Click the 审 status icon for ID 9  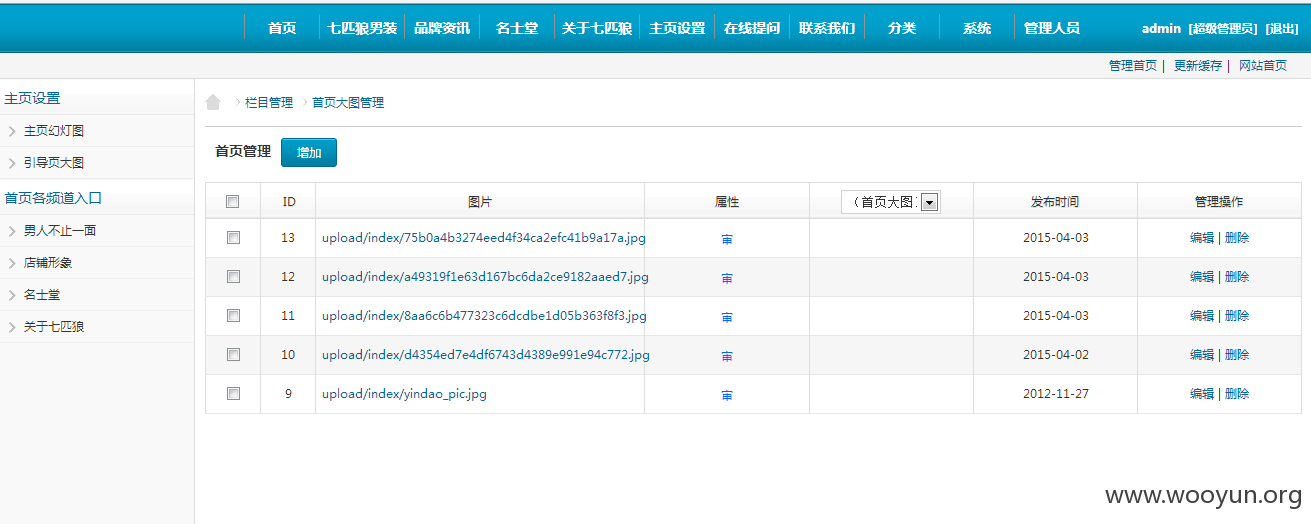pyautogui.click(x=727, y=395)
